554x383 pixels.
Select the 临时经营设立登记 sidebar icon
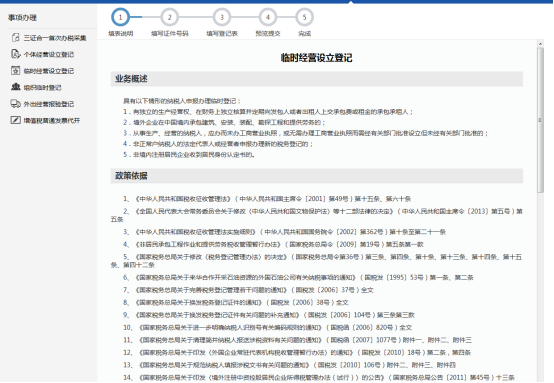click(15, 71)
